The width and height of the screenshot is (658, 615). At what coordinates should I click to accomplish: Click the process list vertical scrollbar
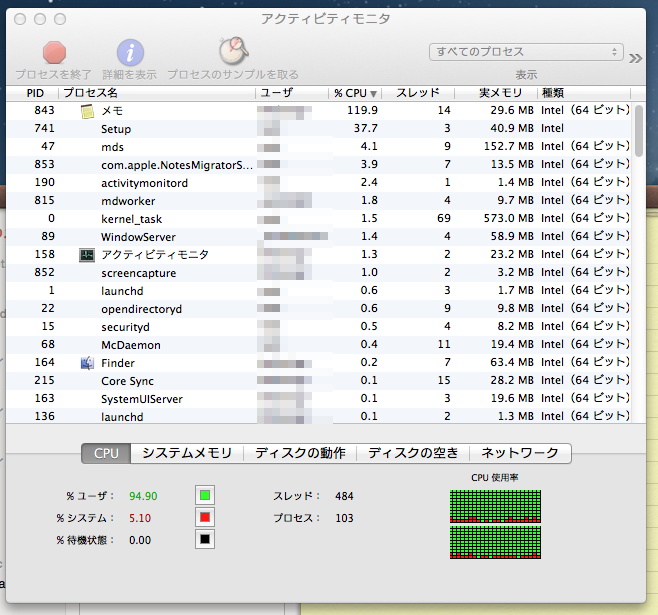639,131
